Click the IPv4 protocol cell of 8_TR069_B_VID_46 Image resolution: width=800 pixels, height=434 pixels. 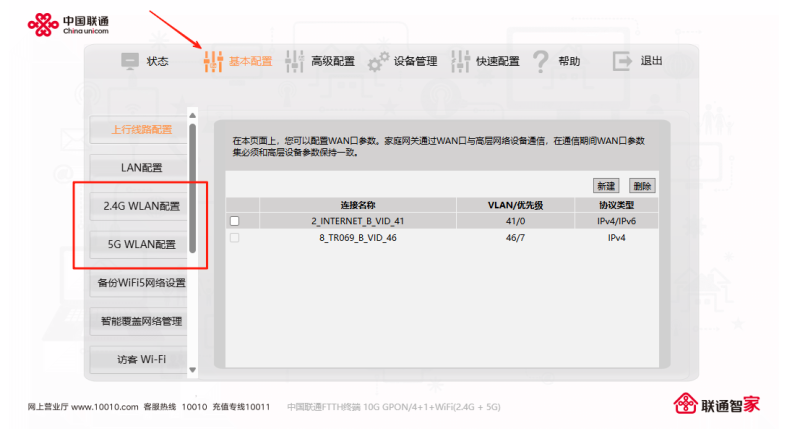click(x=616, y=238)
